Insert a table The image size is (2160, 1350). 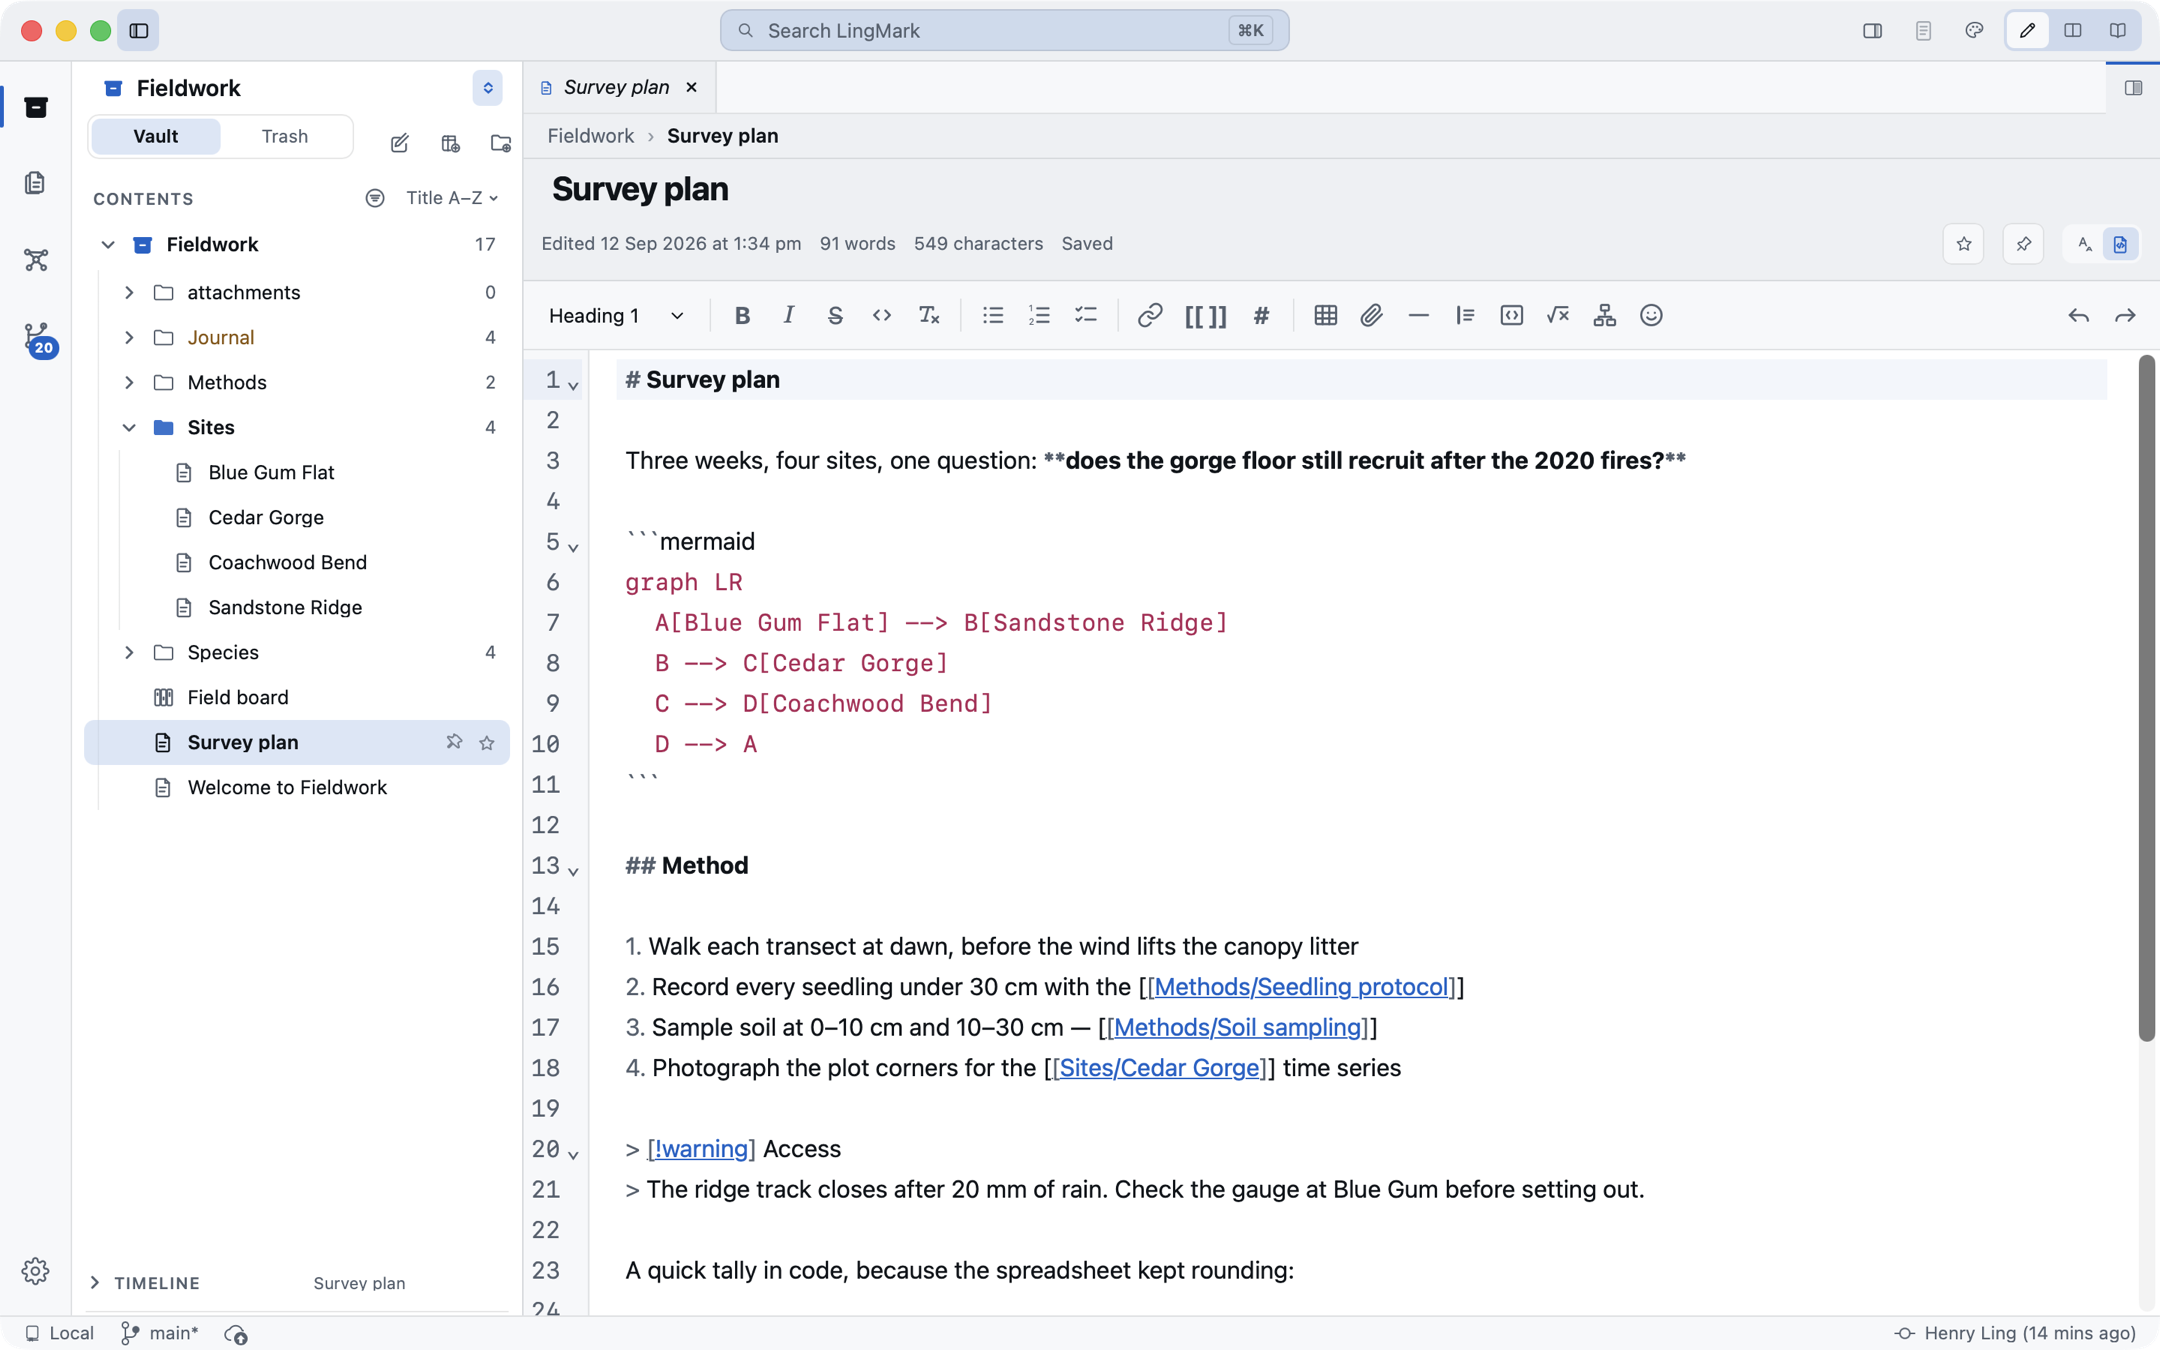[x=1326, y=316]
